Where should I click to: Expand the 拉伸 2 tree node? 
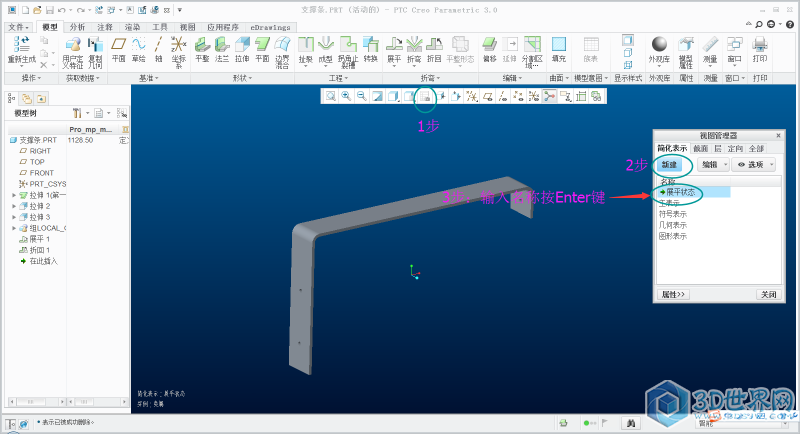tap(14, 206)
